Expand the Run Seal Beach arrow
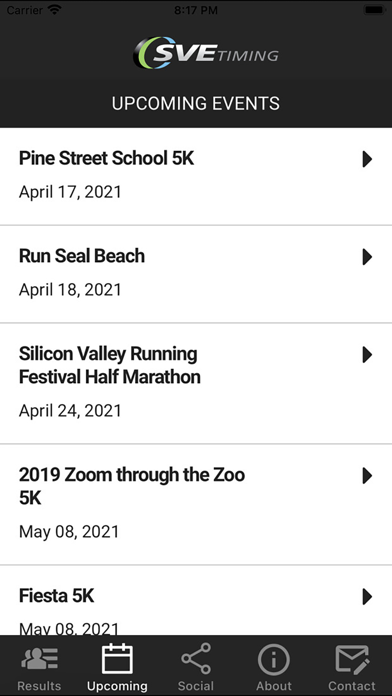The image size is (392, 696). 367,257
